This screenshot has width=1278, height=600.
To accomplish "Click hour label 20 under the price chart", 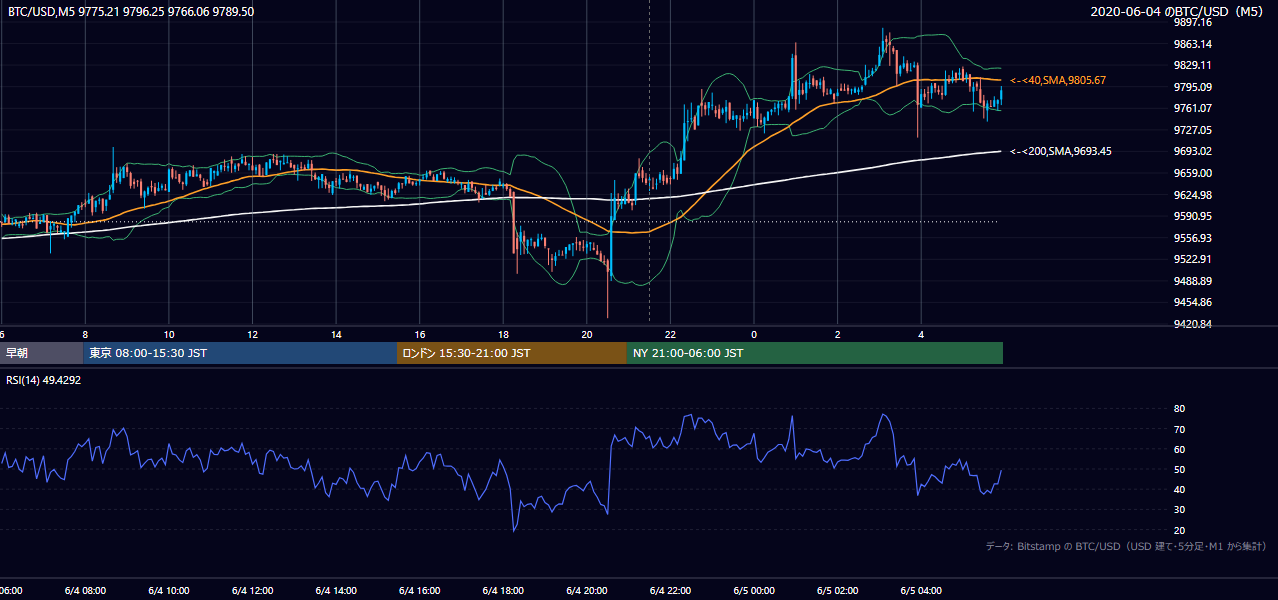I will coord(587,335).
